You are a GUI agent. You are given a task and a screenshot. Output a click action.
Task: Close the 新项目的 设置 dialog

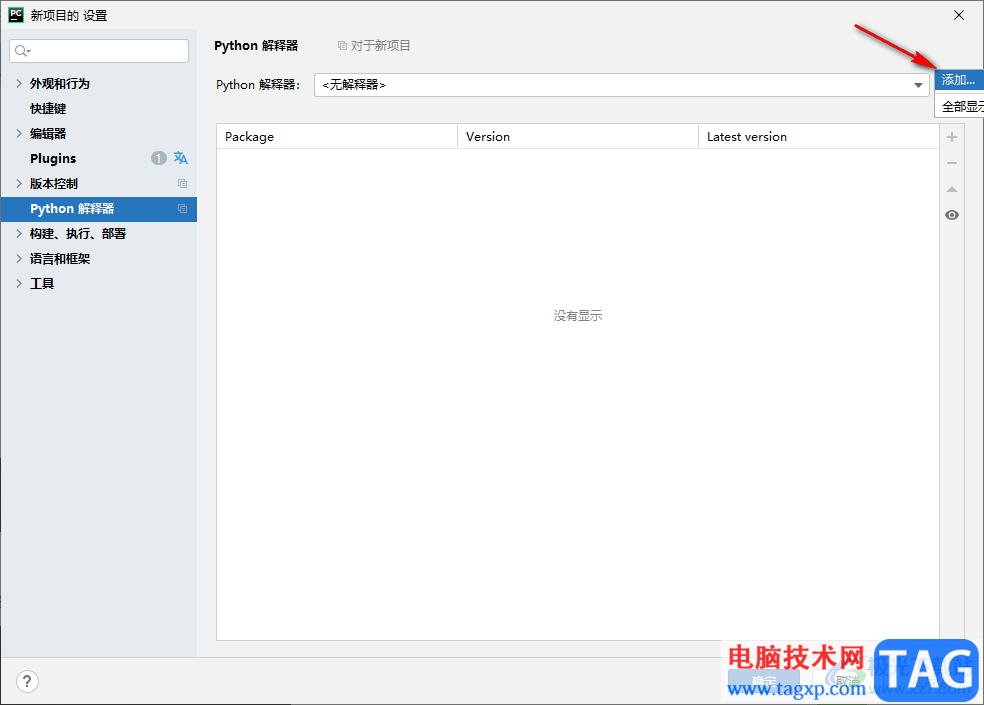959,15
